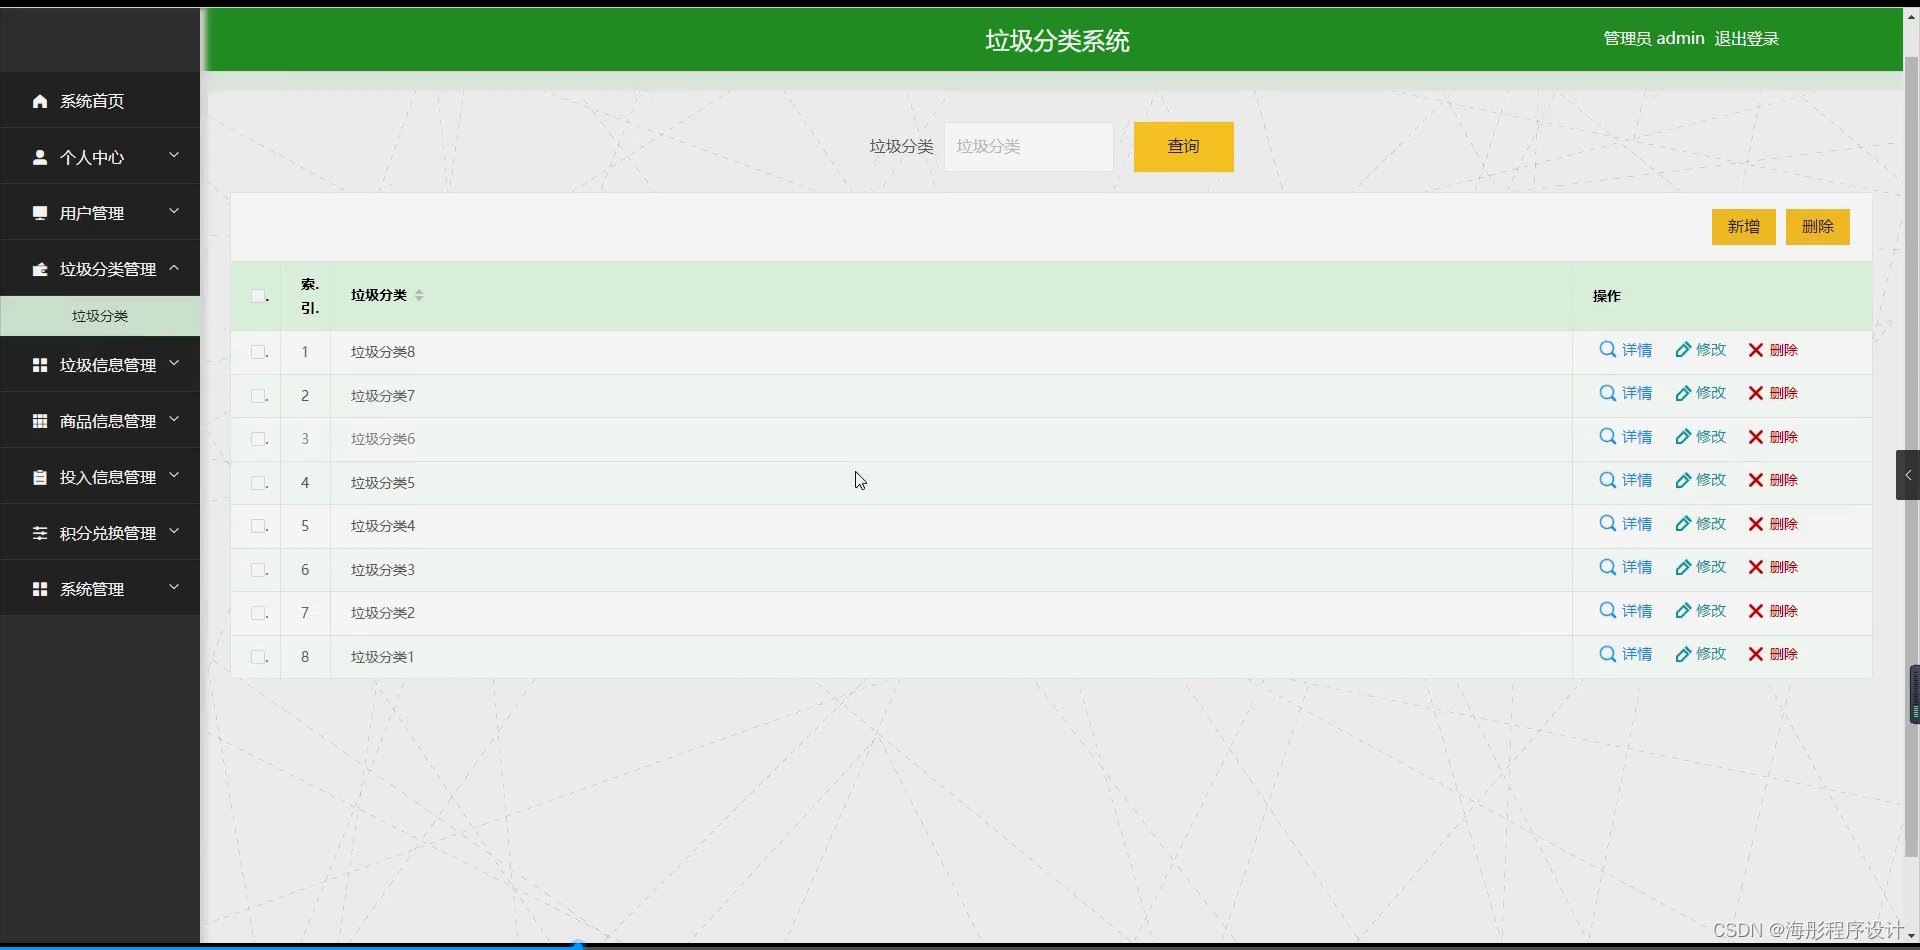Click the cell text 垃圾分类6
1920x950 pixels.
[x=383, y=439]
